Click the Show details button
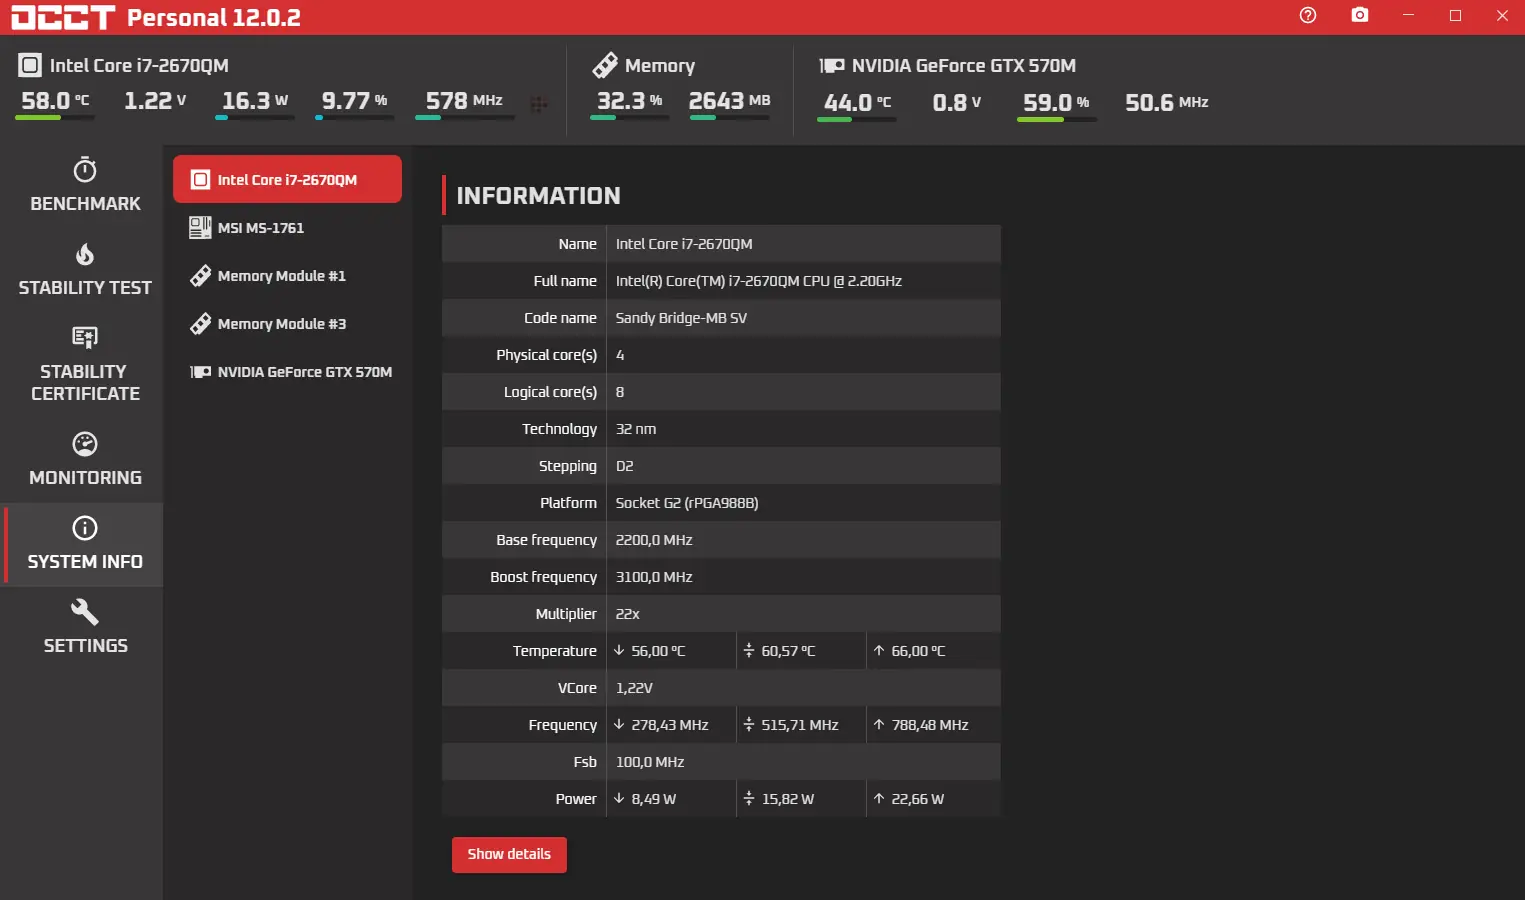Viewport: 1525px width, 900px height. pos(509,854)
